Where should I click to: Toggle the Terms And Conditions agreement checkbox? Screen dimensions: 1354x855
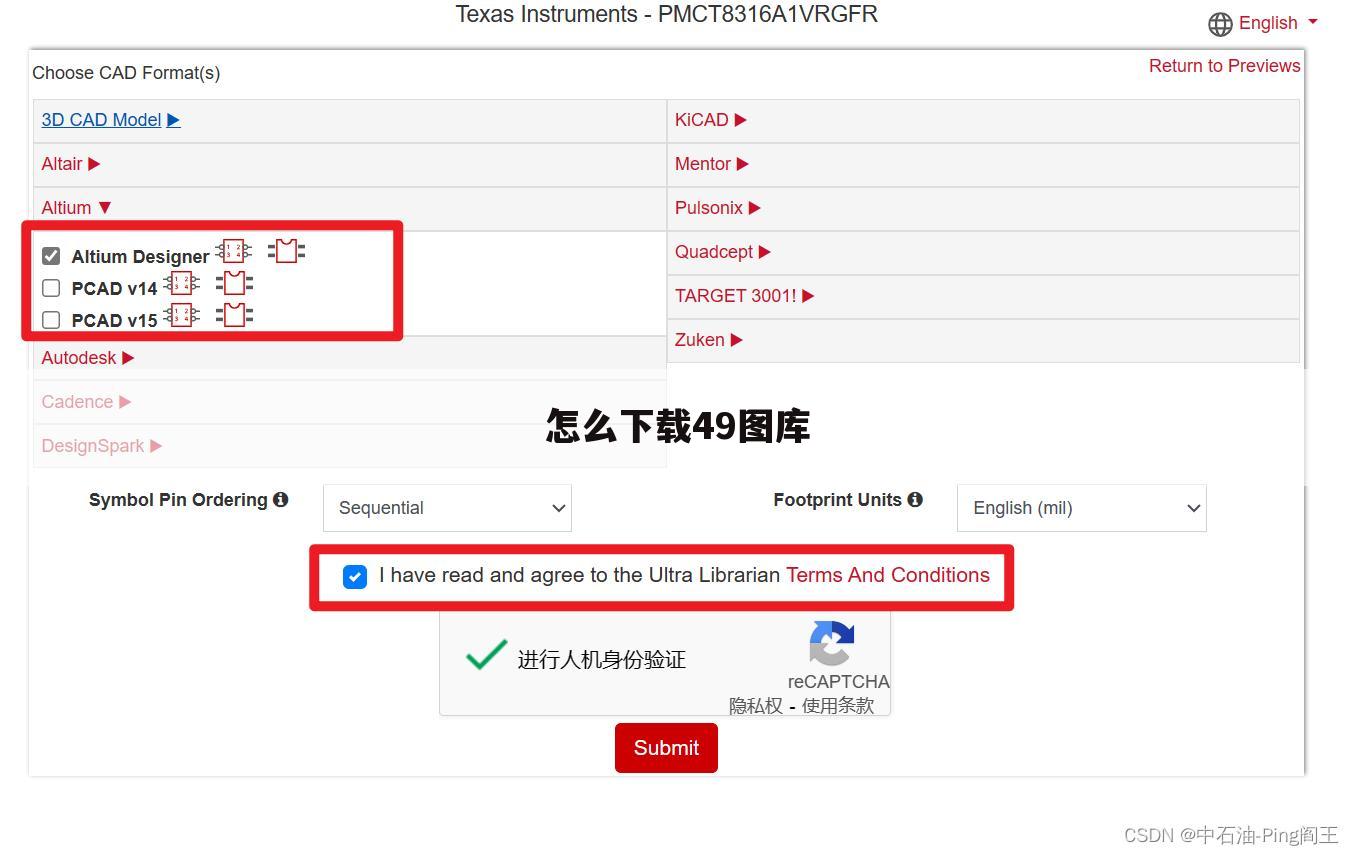355,577
